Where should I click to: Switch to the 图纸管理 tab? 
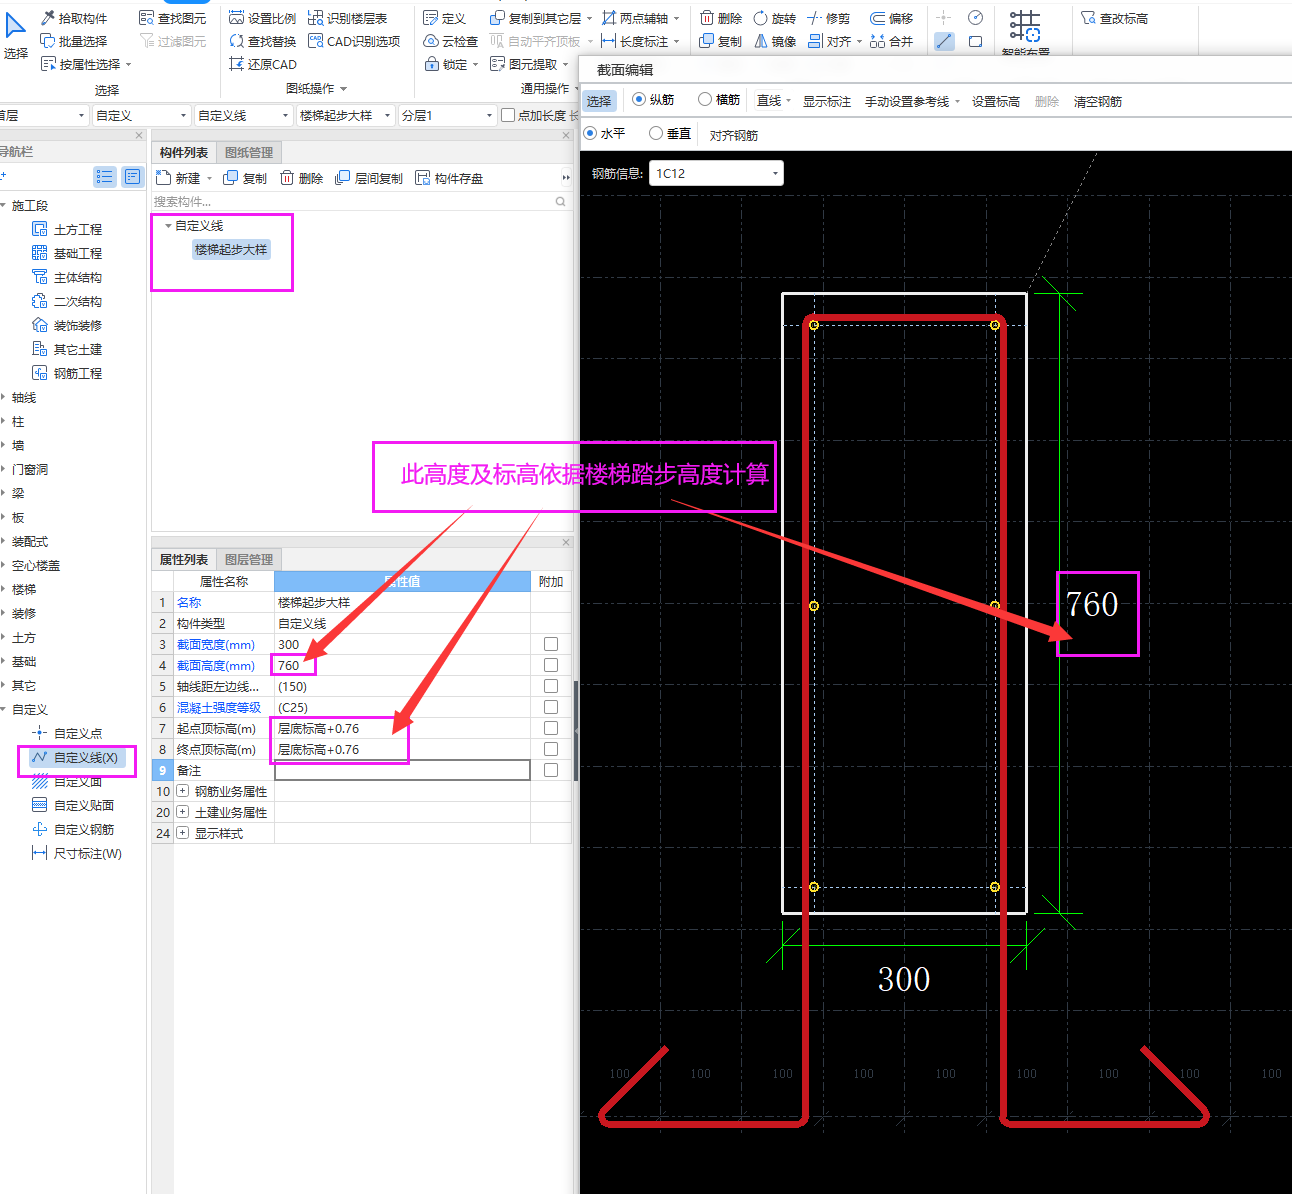pyautogui.click(x=249, y=152)
